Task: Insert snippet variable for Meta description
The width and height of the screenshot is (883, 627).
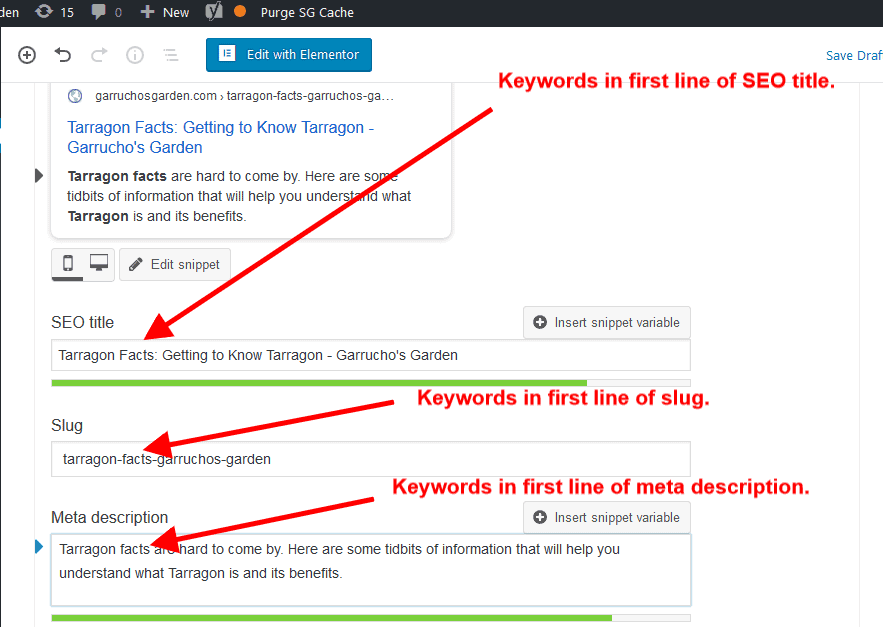Action: (x=606, y=517)
